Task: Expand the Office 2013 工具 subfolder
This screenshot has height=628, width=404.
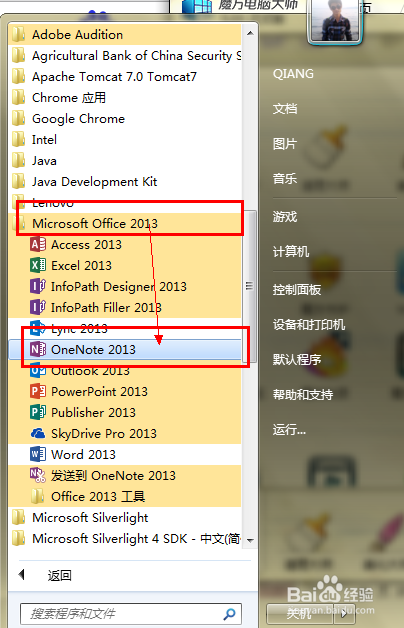Action: (x=125, y=497)
